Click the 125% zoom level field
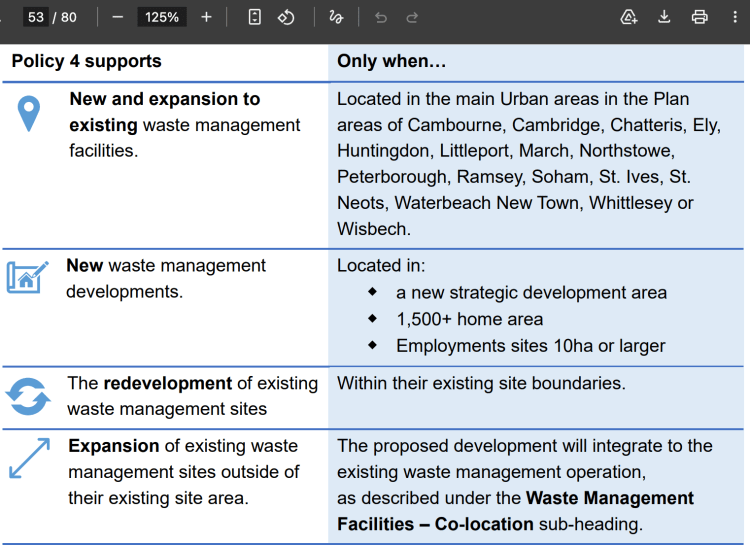 tap(162, 17)
